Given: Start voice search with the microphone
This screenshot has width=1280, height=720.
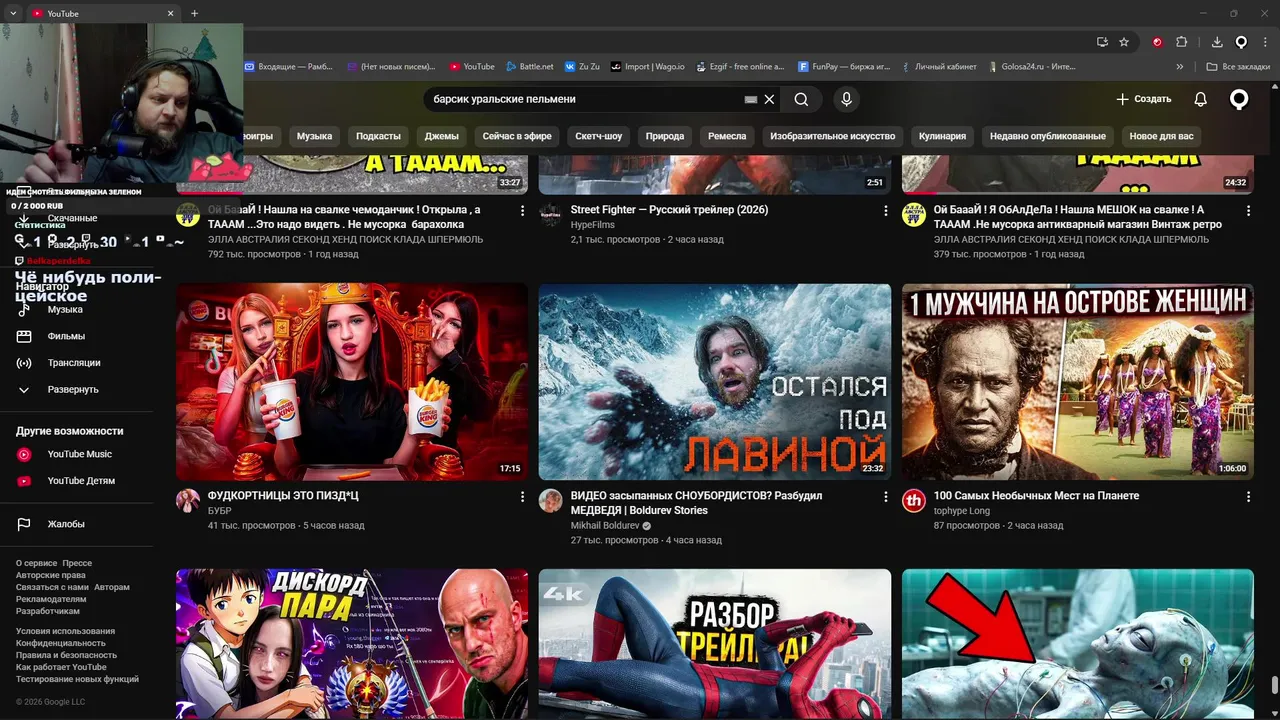Looking at the screenshot, I should click(846, 99).
